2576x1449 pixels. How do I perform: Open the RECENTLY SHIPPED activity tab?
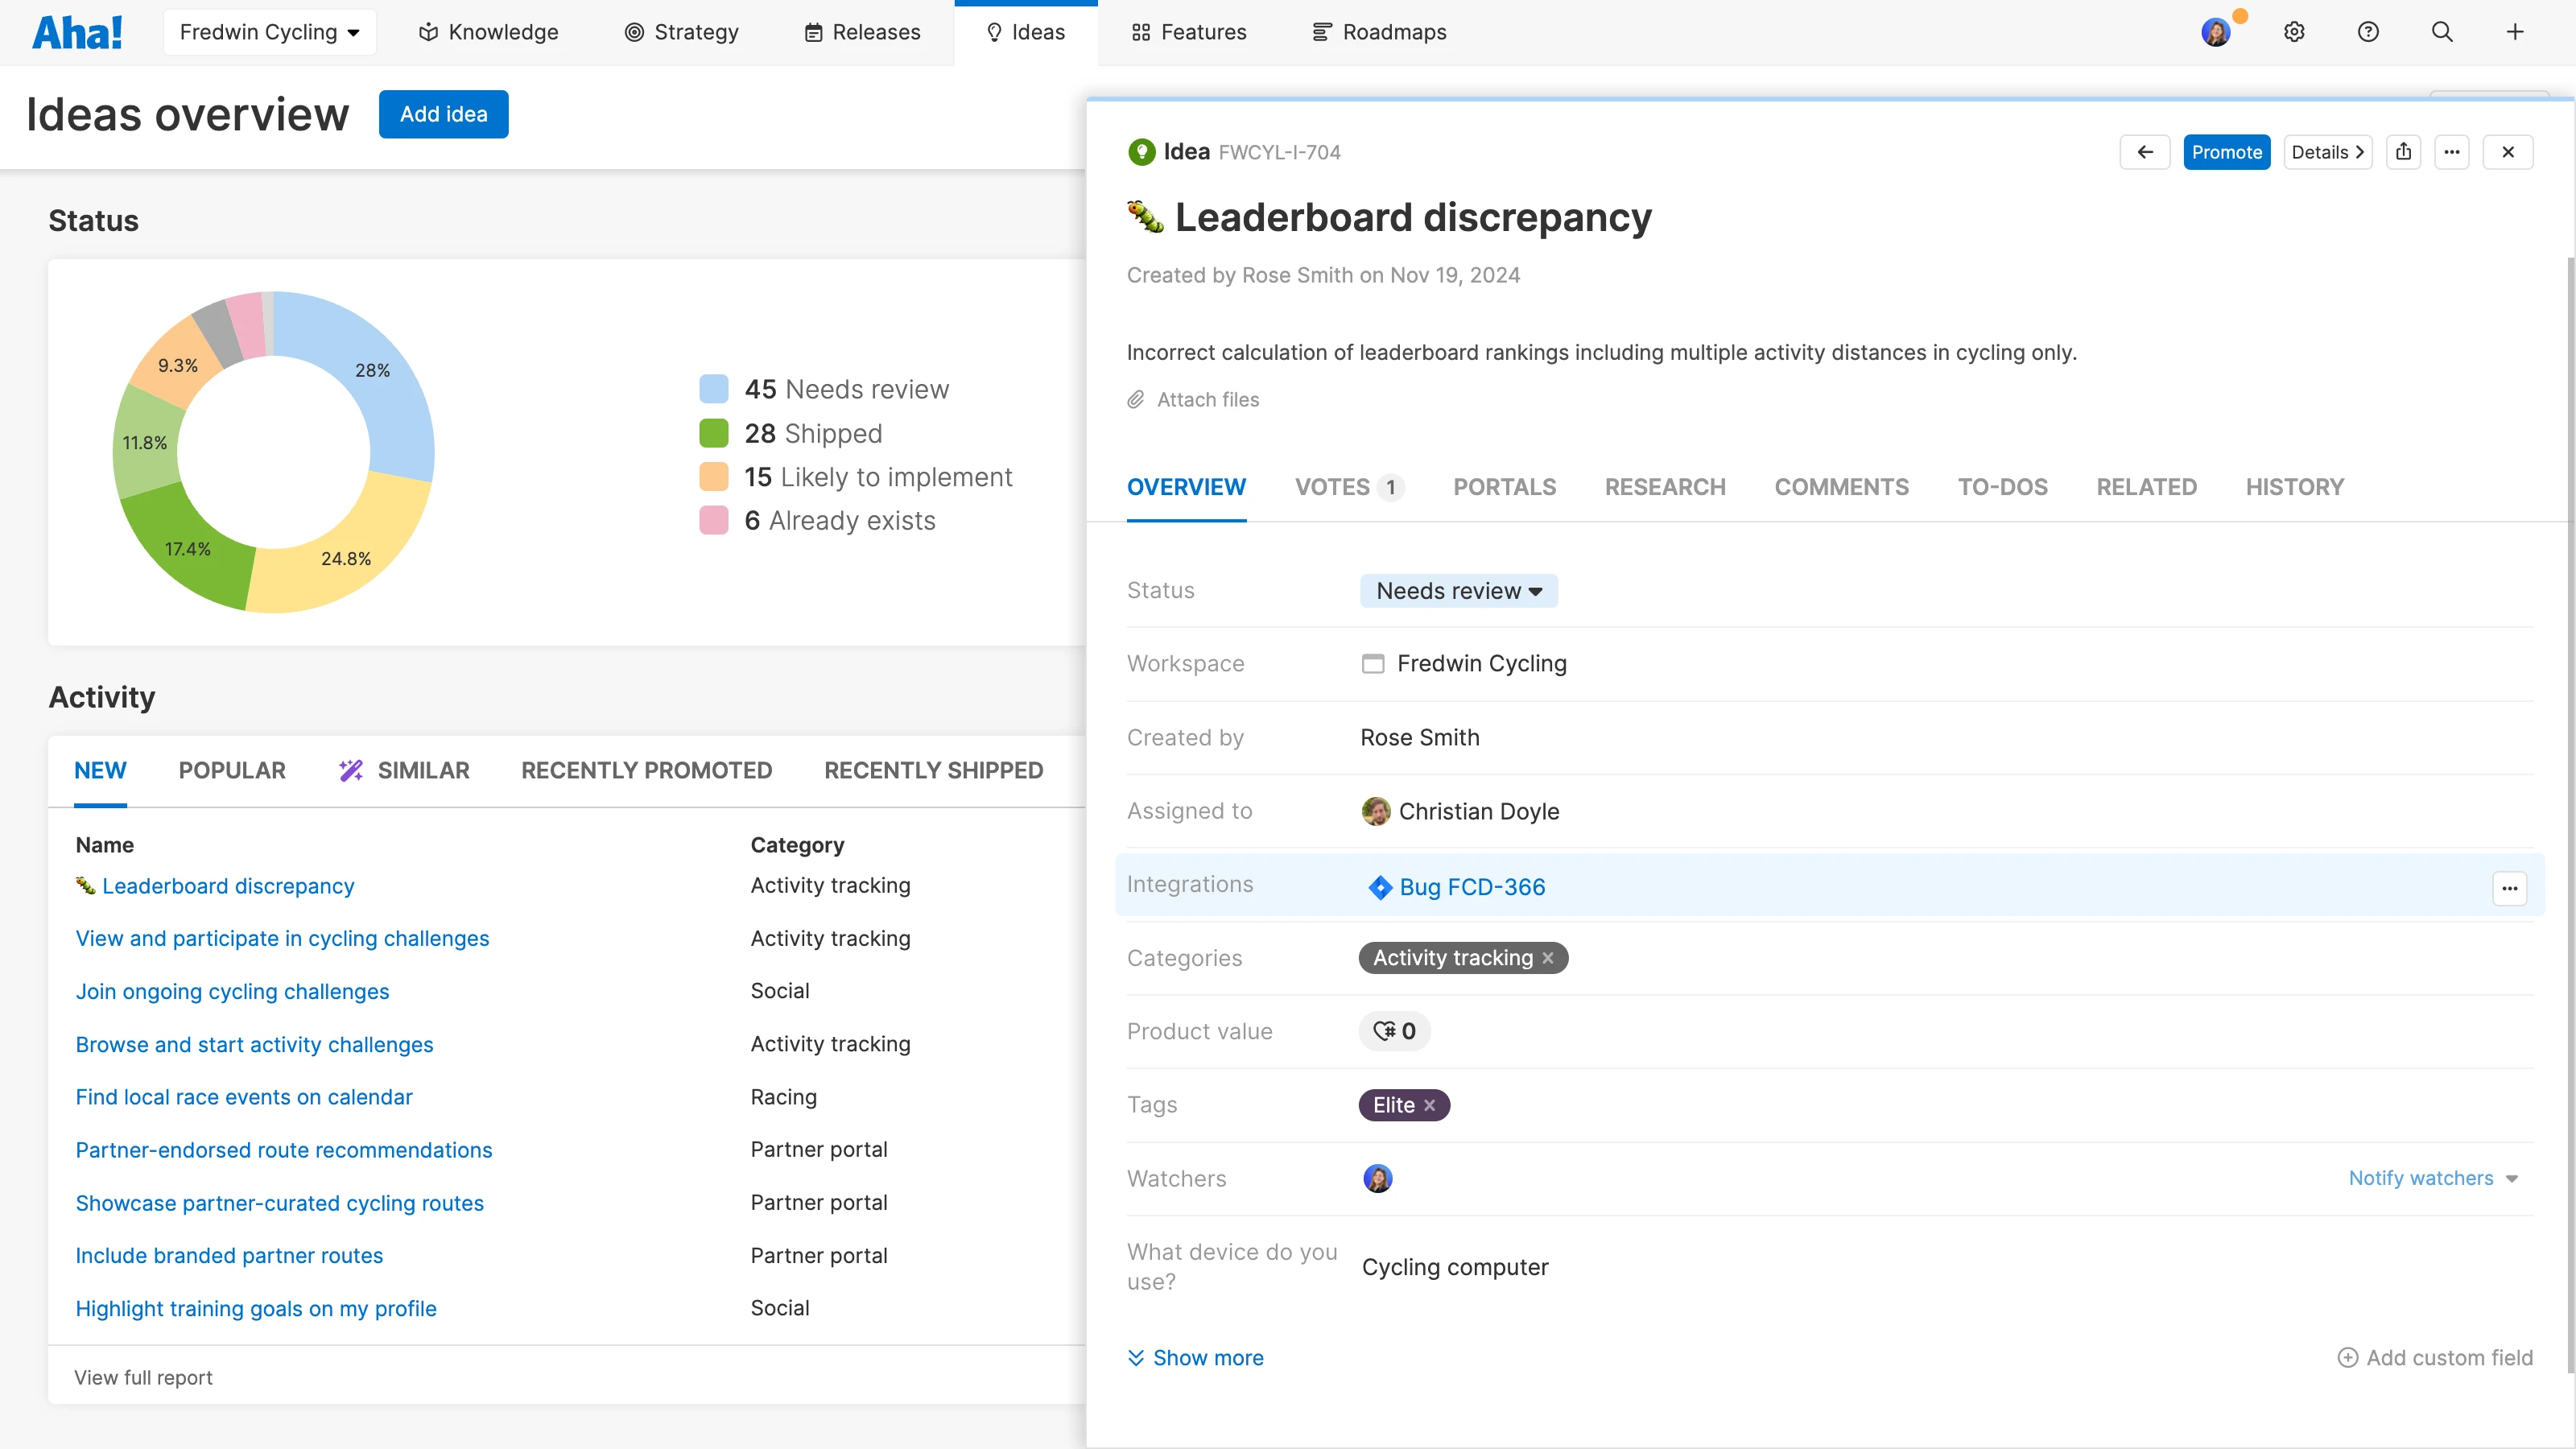[932, 770]
